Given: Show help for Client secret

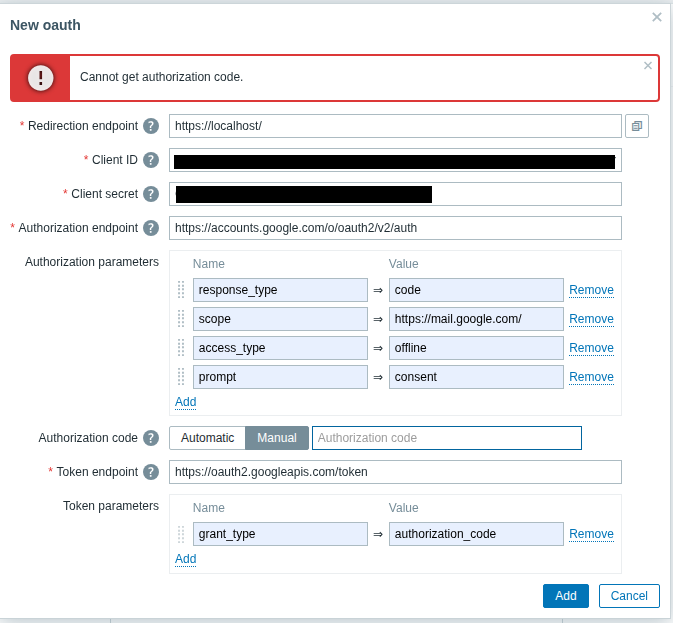Looking at the screenshot, I should coord(151,194).
